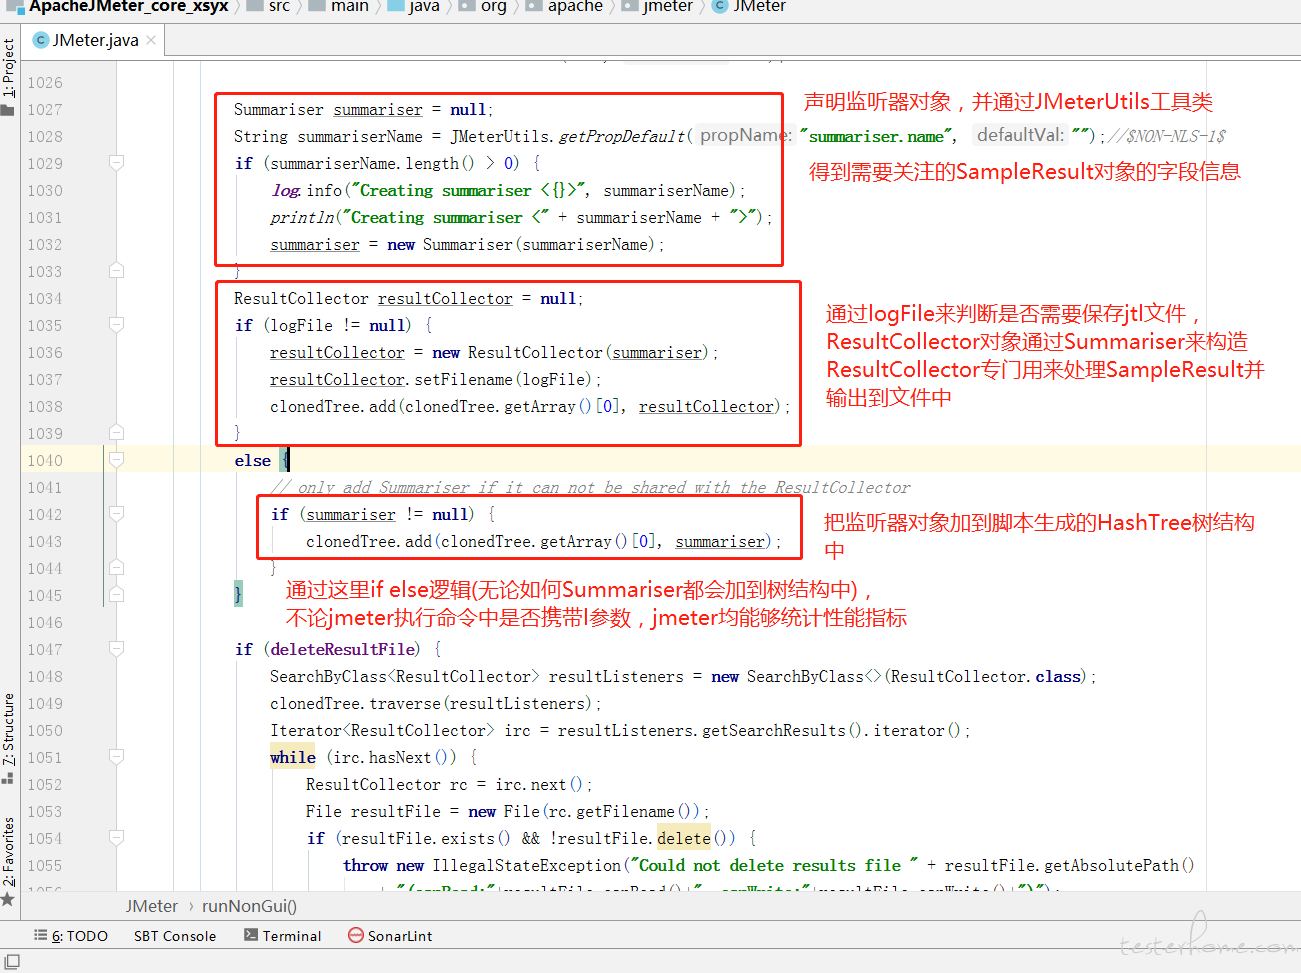Click the Favorites star icon
The image size is (1301, 973).
tap(8, 899)
